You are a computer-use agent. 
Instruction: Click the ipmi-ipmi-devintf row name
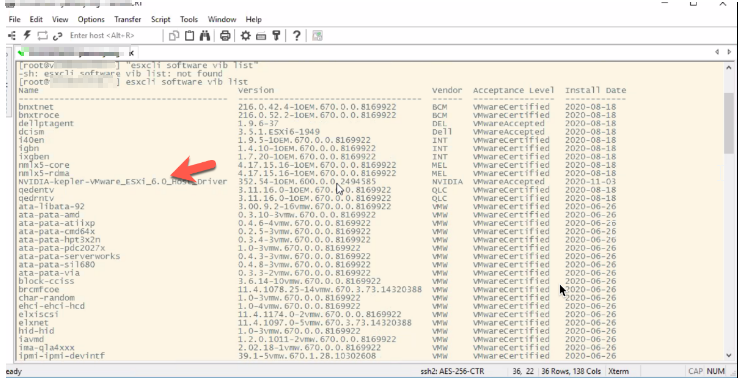[62, 356]
